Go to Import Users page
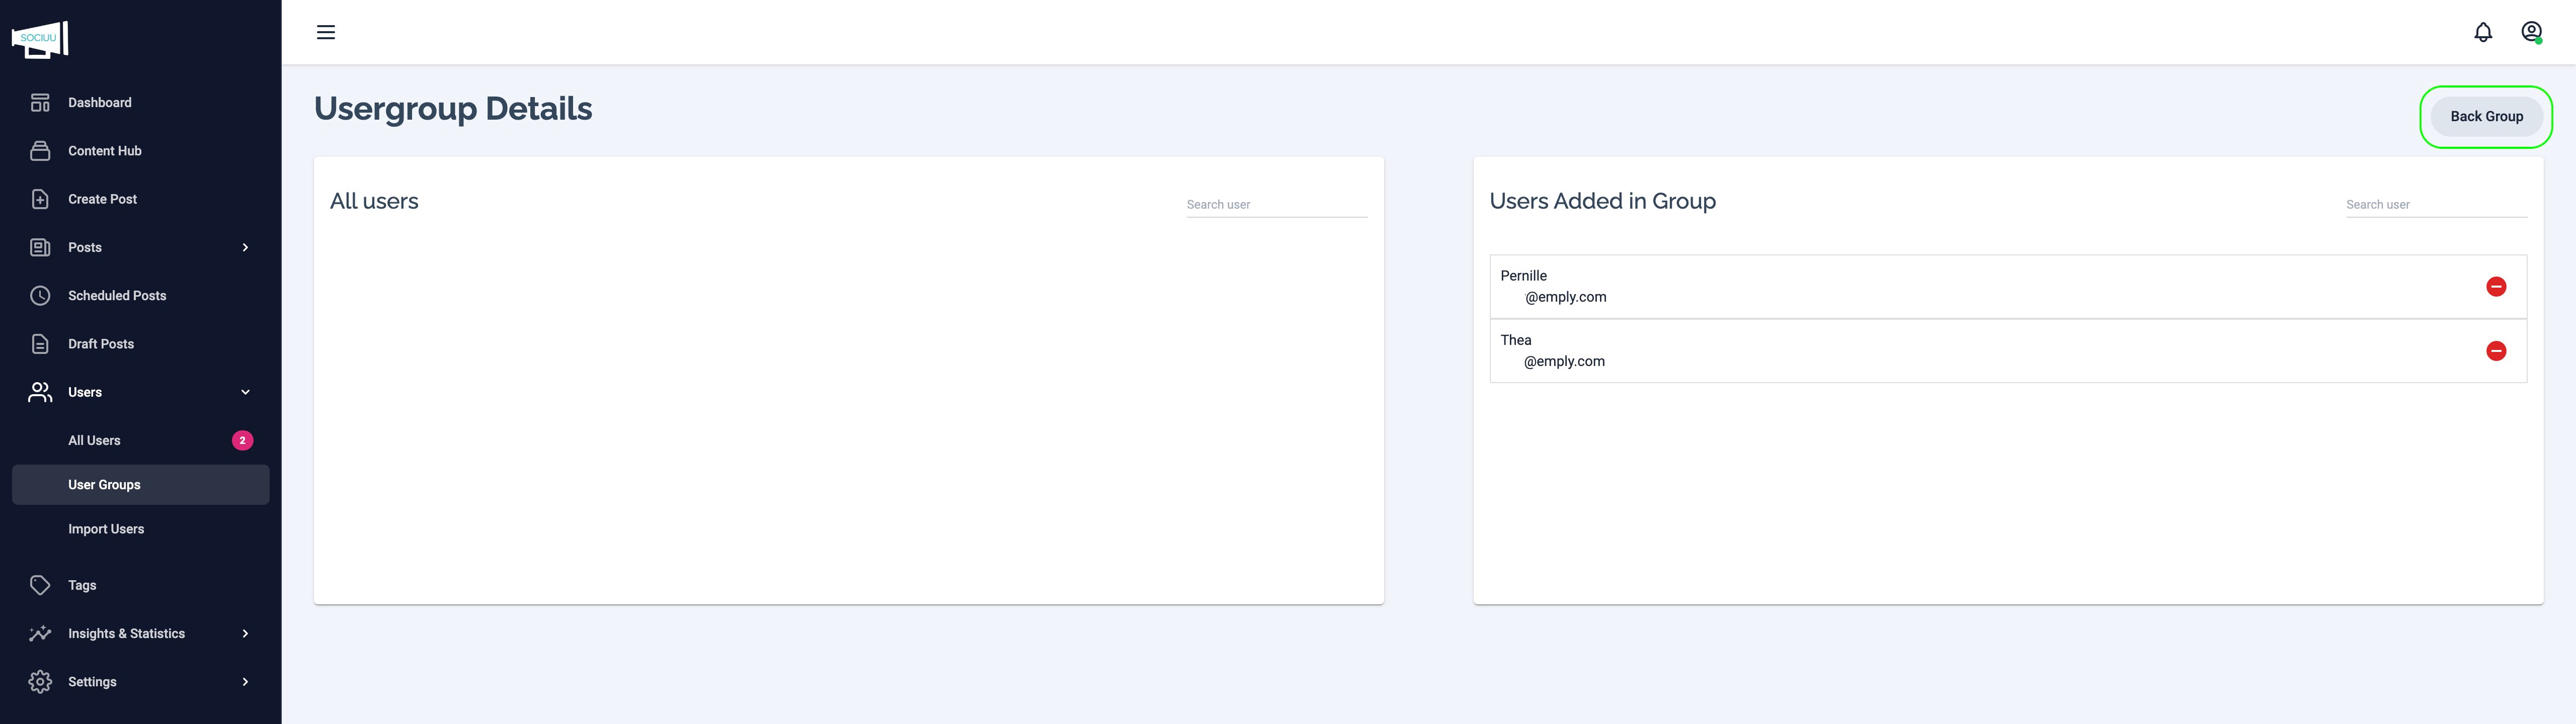 point(106,529)
